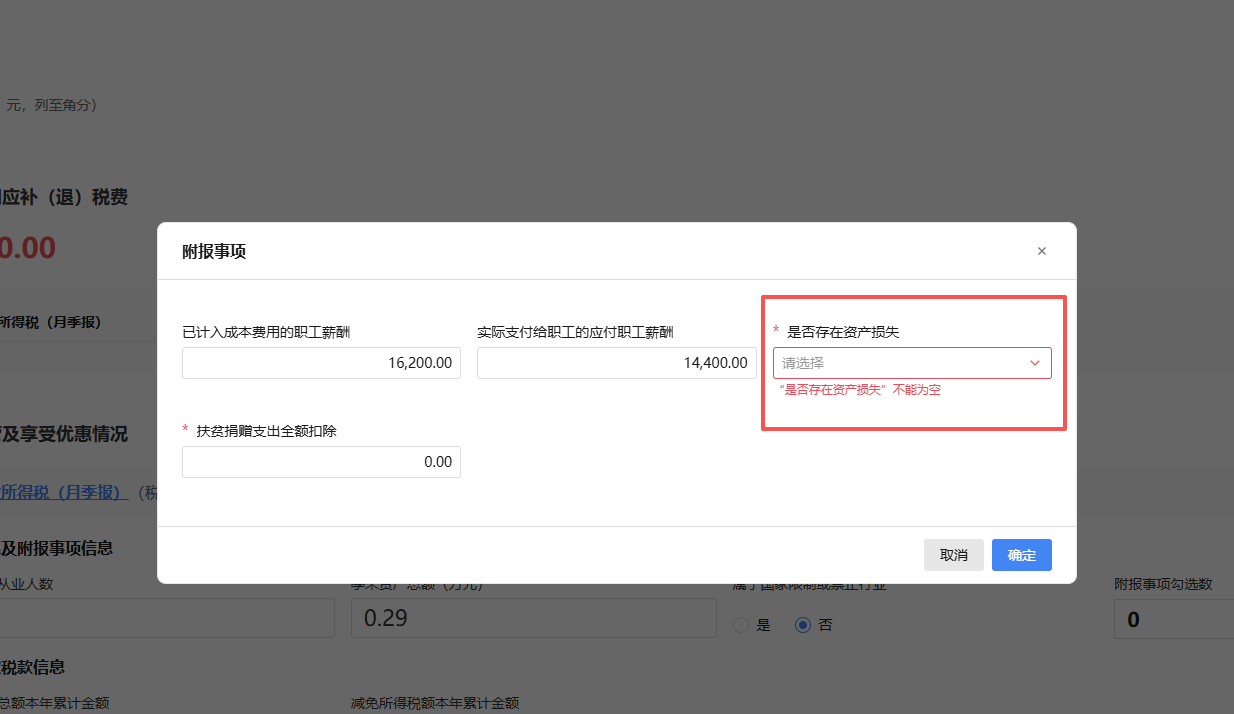Viewport: 1234px width, 714px height.
Task: Focus the 实际支付给职工的应付职工薪酬 field showing 14,400.00
Action: (x=616, y=363)
